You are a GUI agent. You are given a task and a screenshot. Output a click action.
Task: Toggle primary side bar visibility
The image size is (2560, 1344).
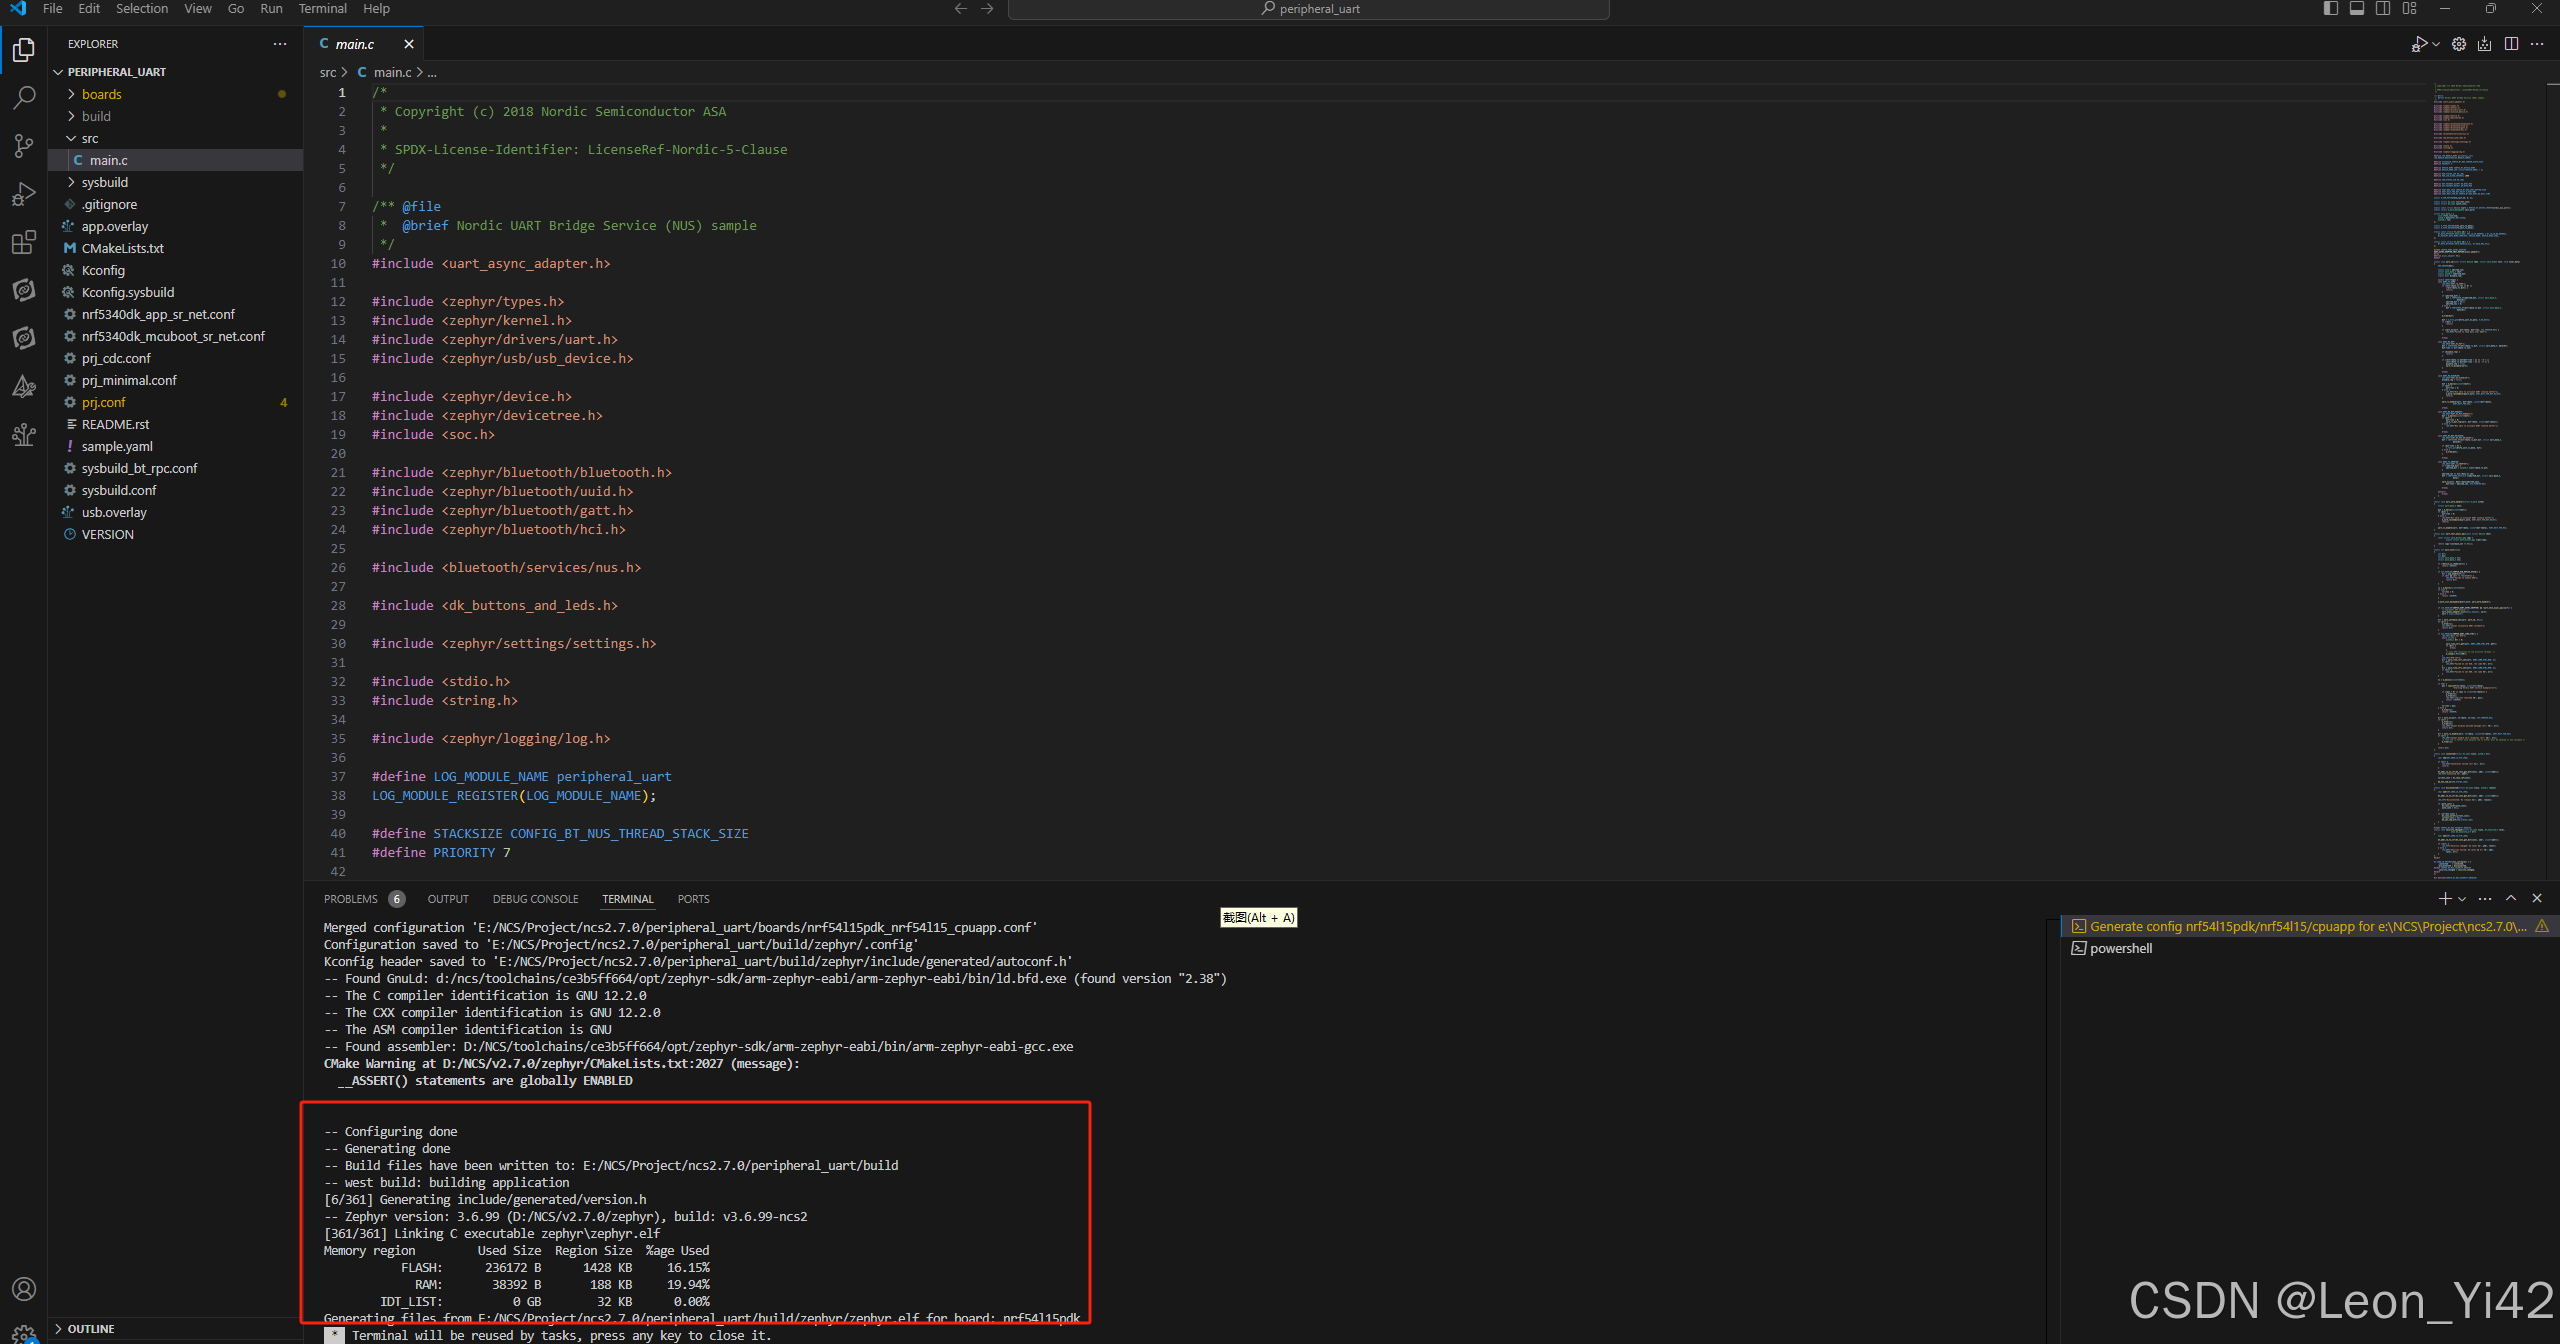click(x=2331, y=9)
